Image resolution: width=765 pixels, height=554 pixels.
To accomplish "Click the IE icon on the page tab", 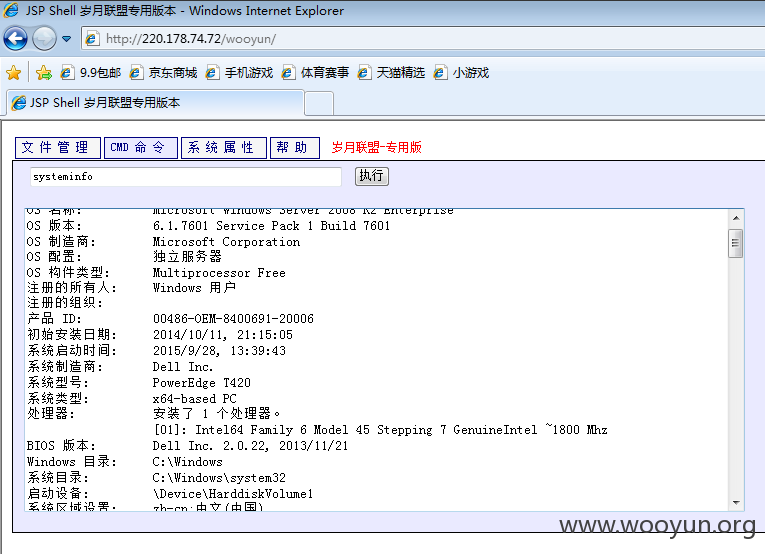I will (19, 103).
